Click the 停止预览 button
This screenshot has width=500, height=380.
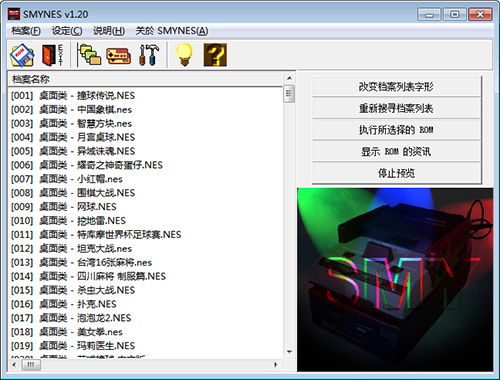396,173
